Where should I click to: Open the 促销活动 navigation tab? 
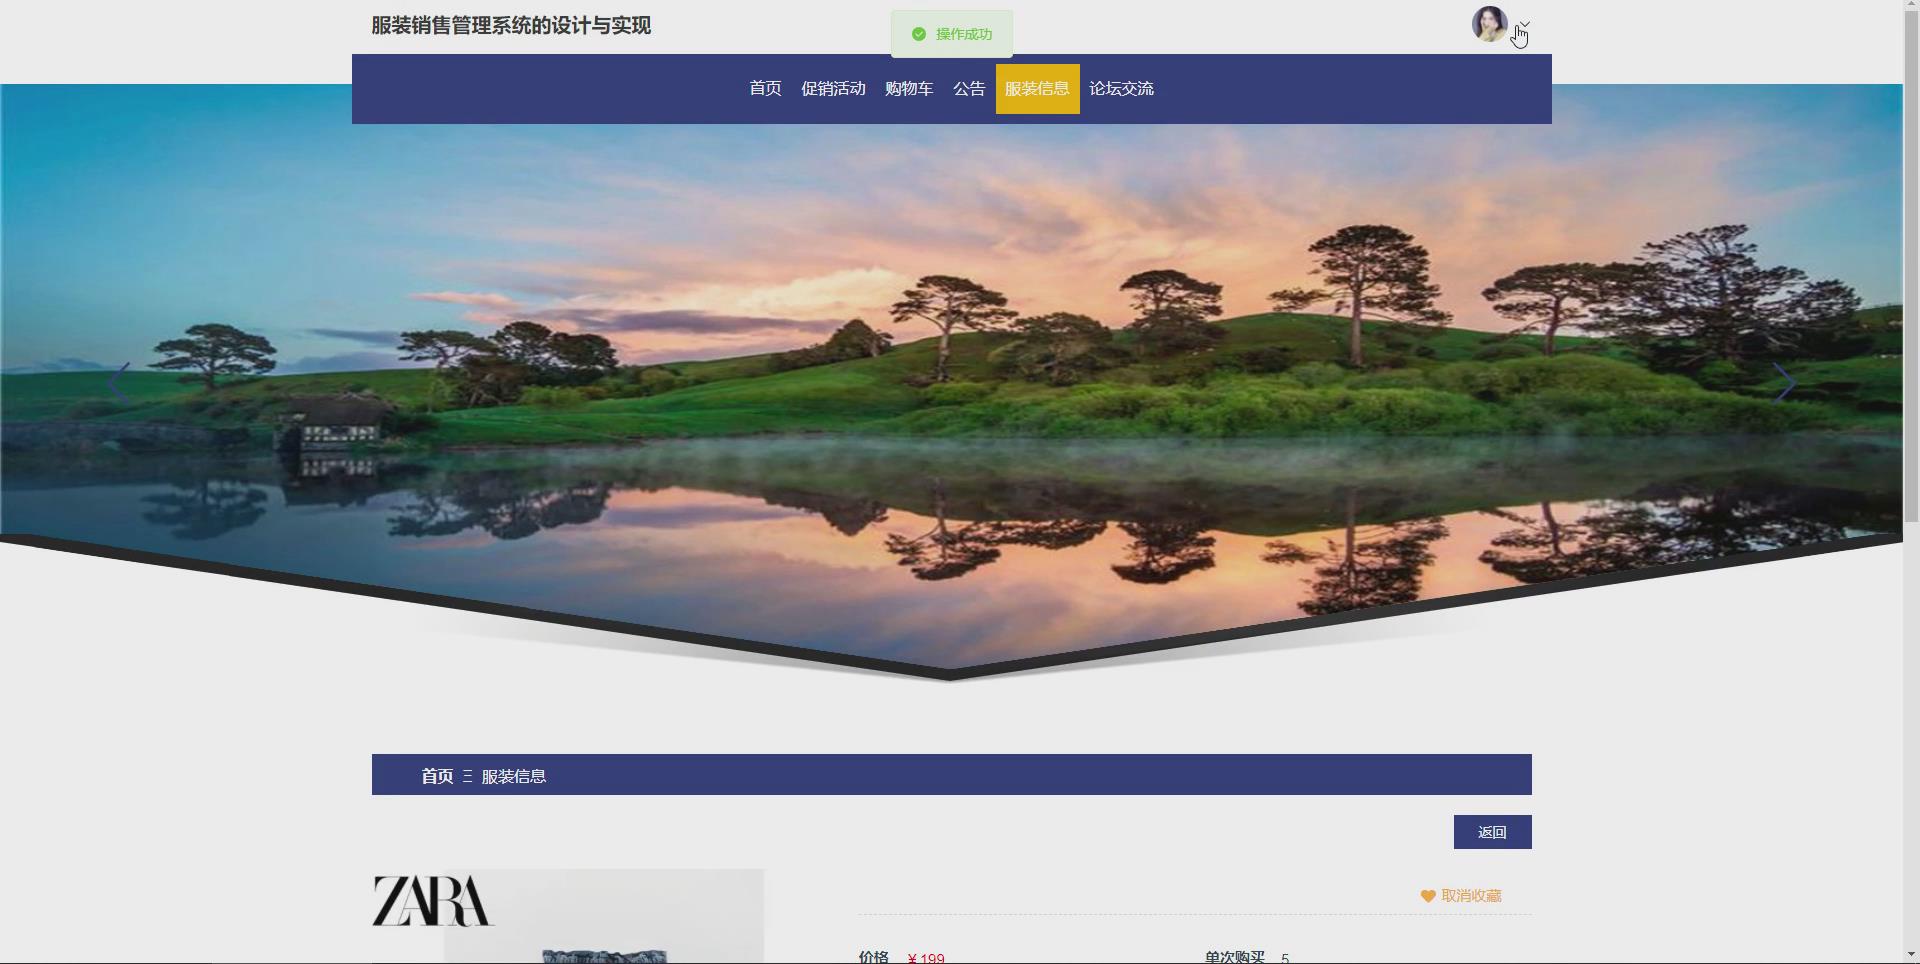tap(834, 88)
